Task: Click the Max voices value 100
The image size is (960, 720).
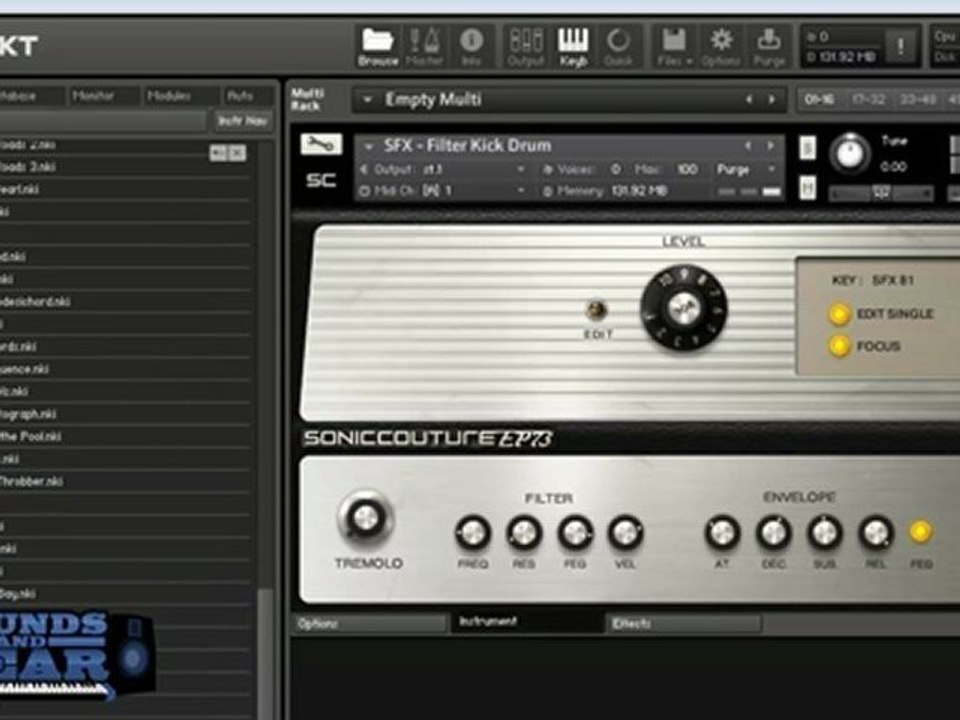Action: (687, 170)
